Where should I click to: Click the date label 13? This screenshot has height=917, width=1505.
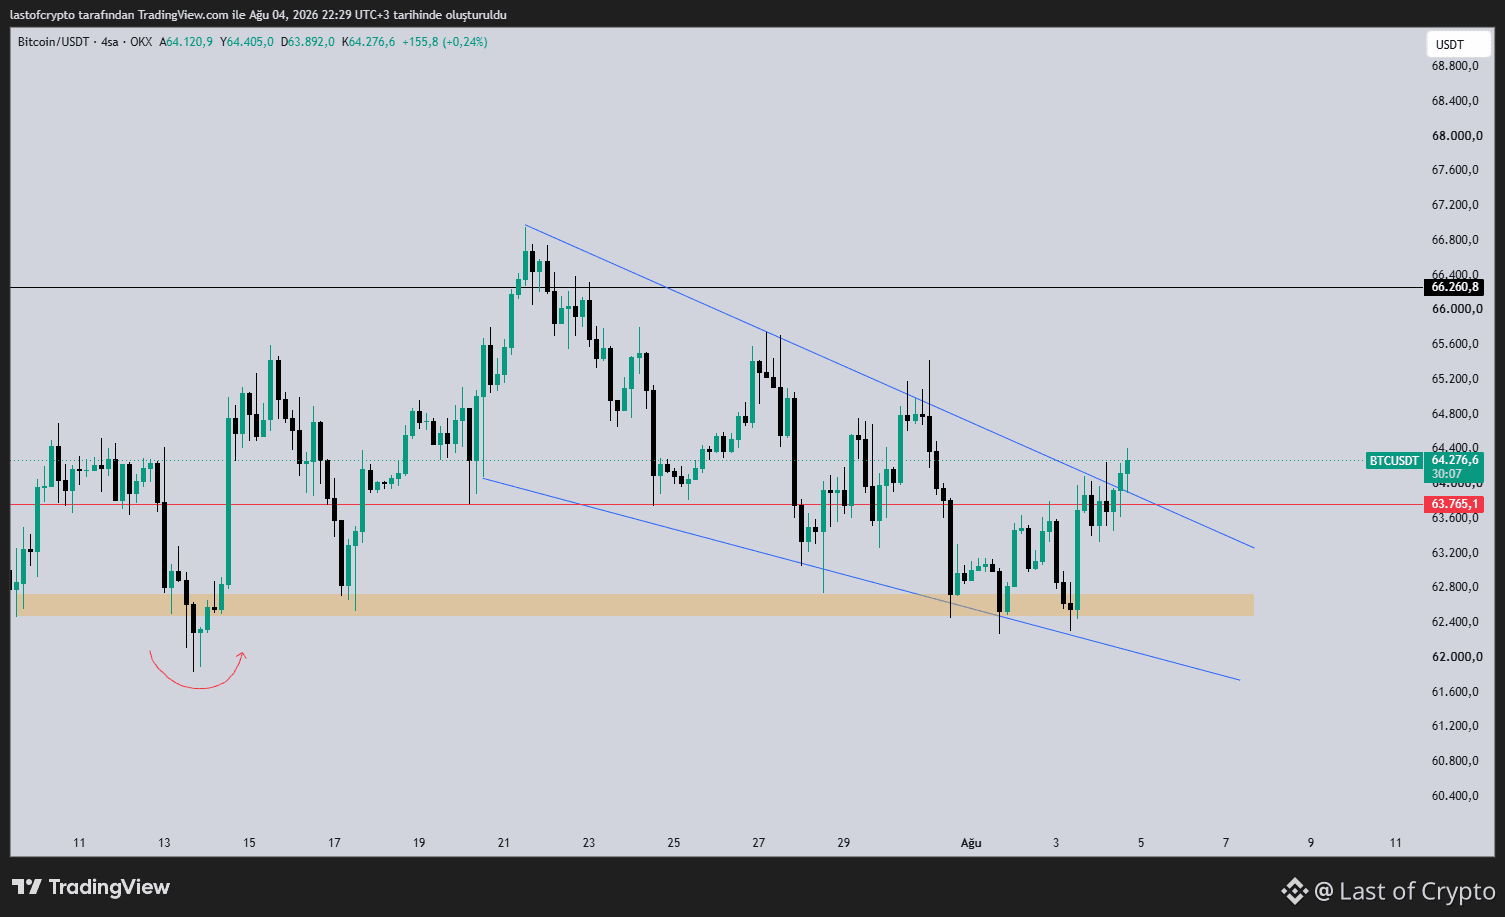coord(164,843)
